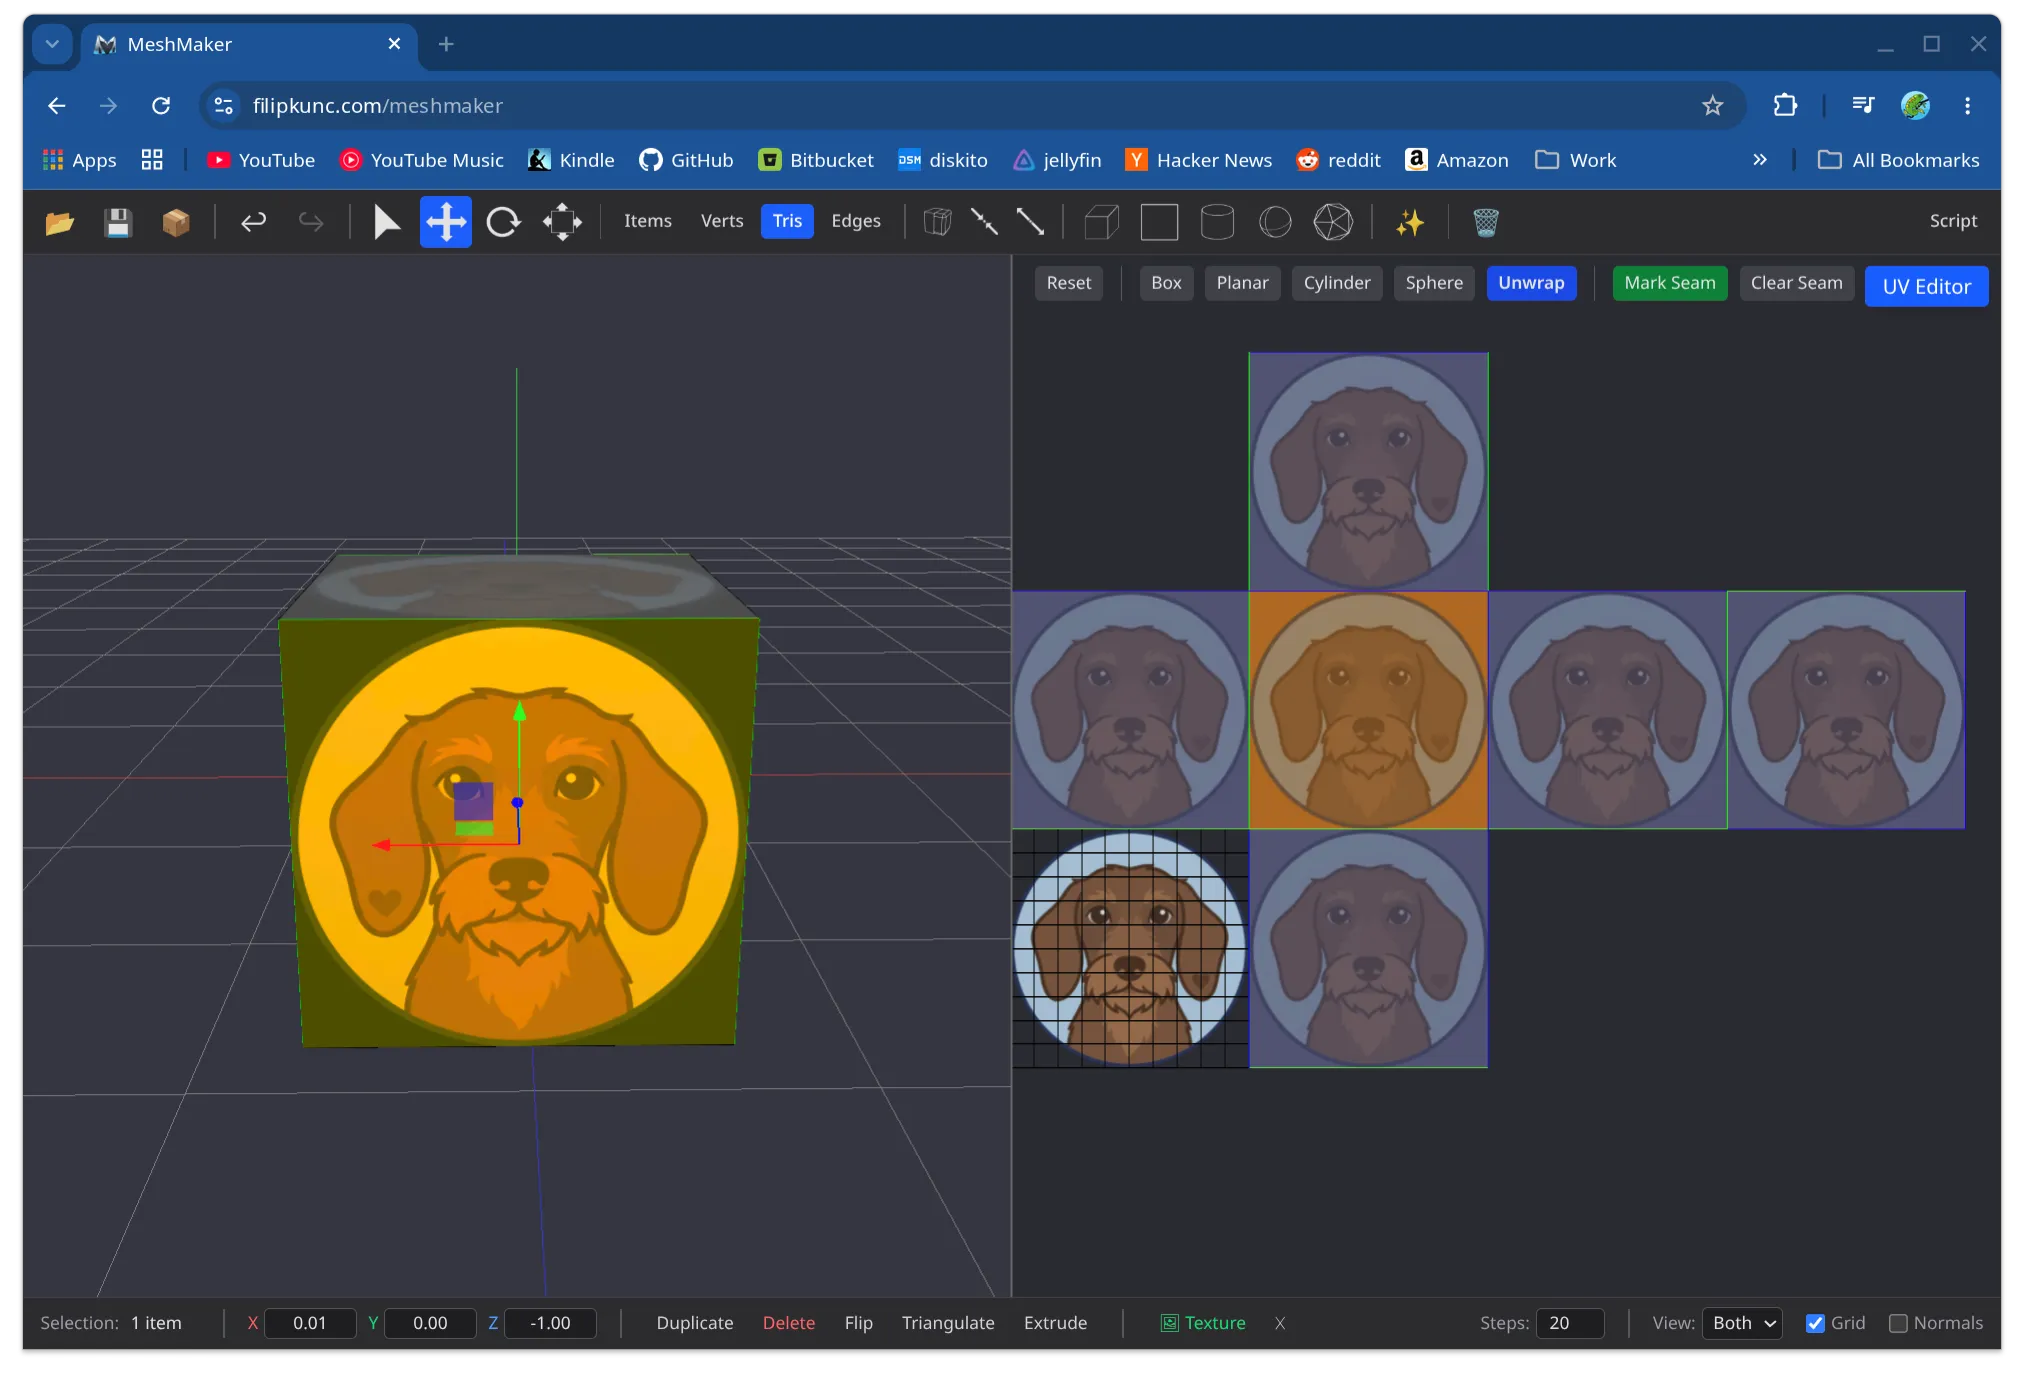2024x1396 pixels.
Task: Toggle the wireframe cube view icon
Action: coord(937,222)
